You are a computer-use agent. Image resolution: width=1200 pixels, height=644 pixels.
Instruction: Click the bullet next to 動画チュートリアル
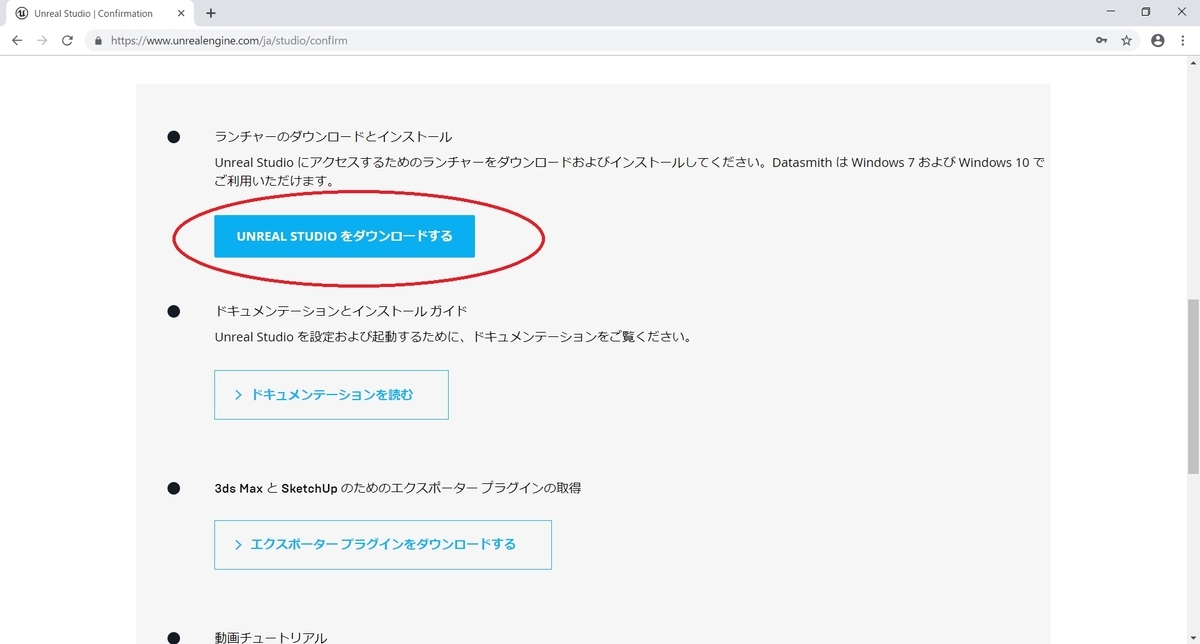coord(173,636)
